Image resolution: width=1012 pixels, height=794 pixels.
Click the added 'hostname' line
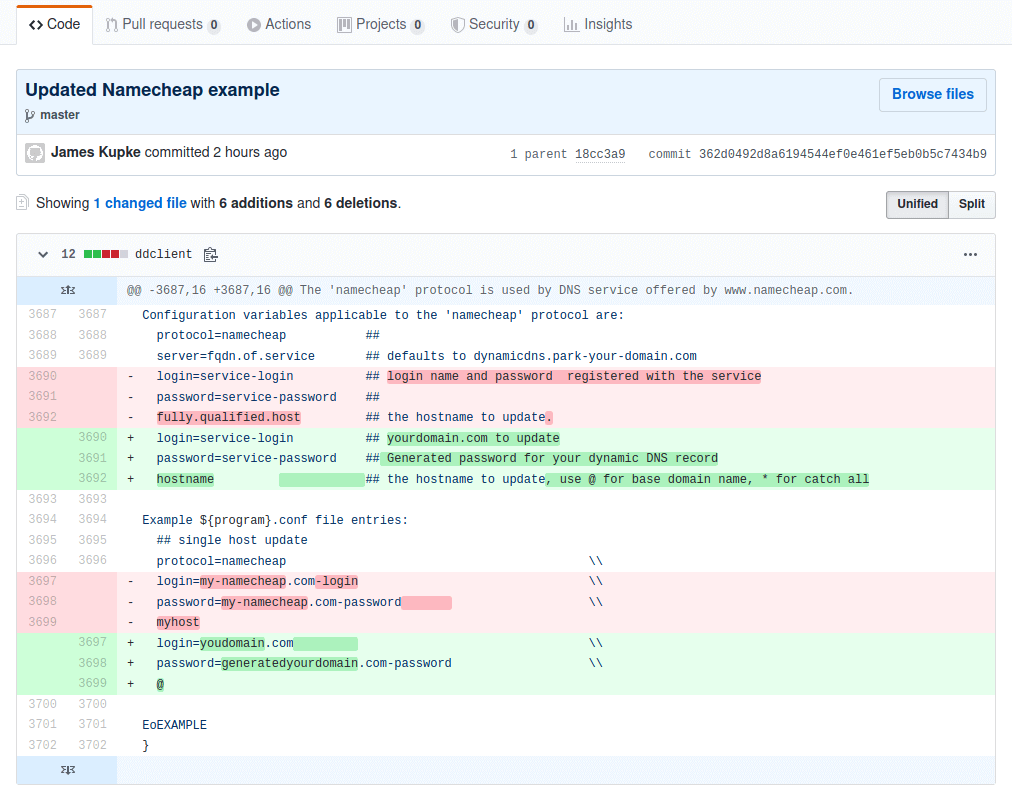(x=556, y=479)
